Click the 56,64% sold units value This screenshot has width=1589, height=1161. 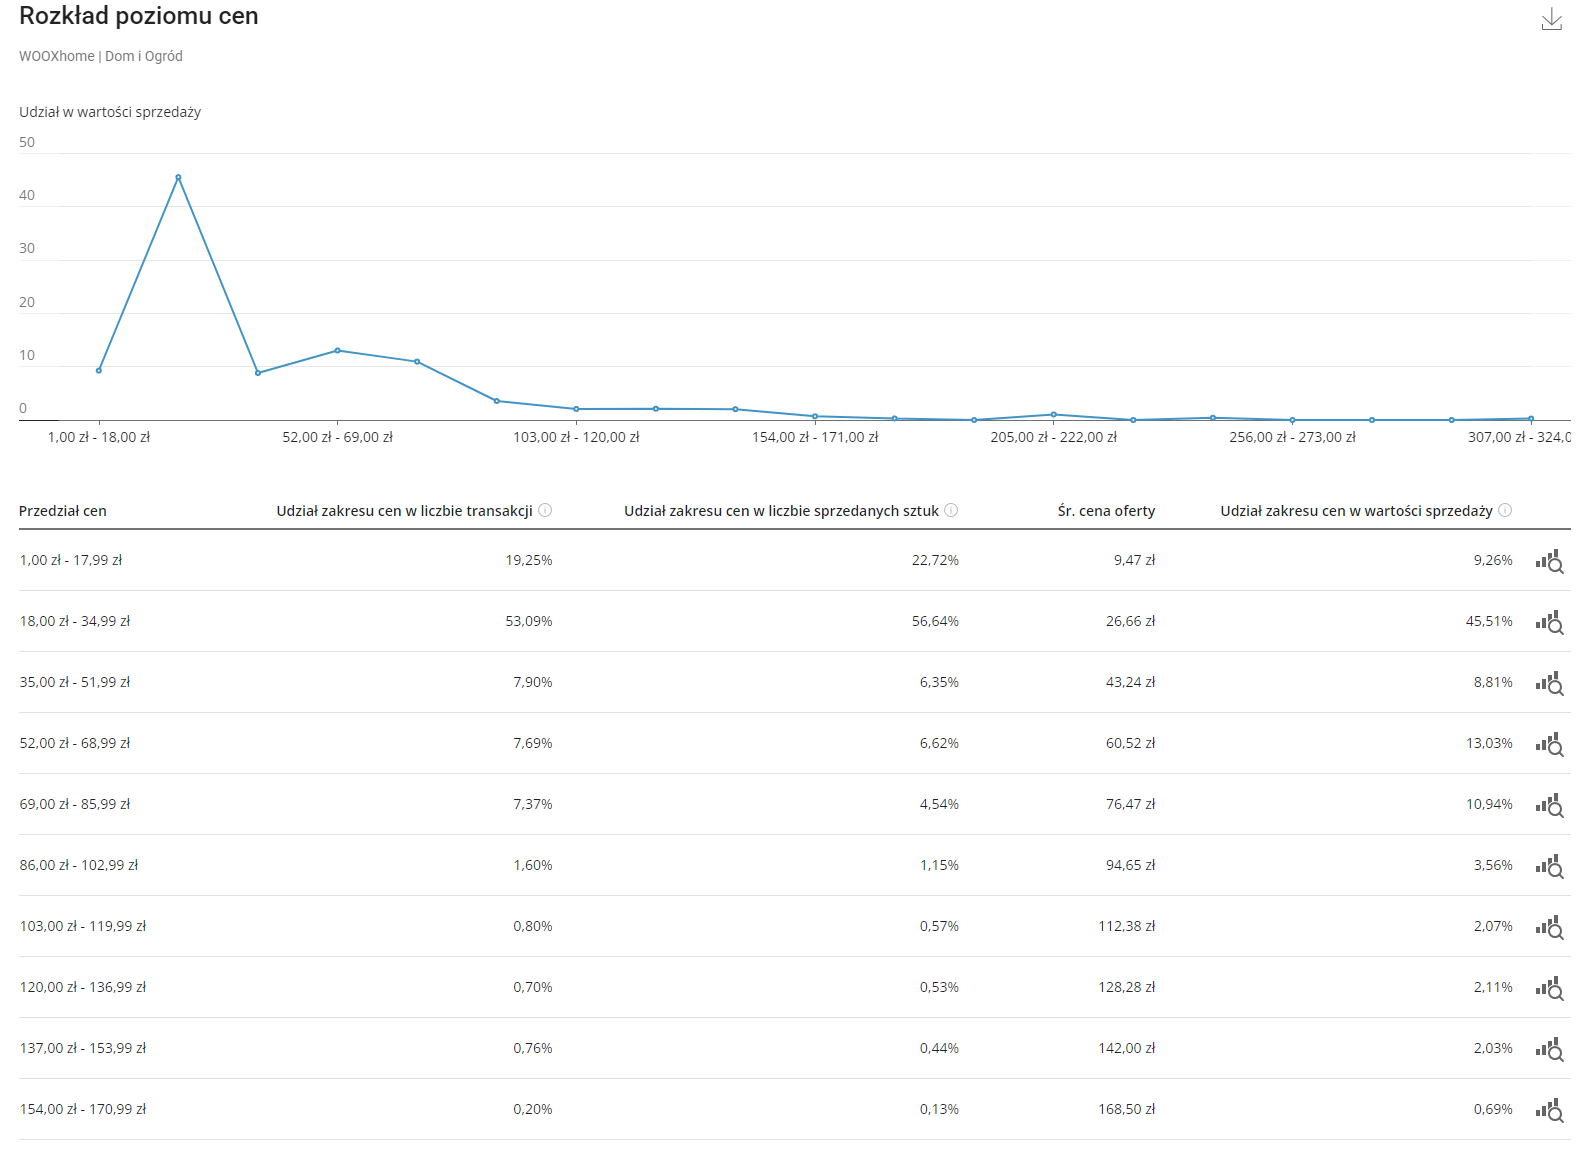935,621
